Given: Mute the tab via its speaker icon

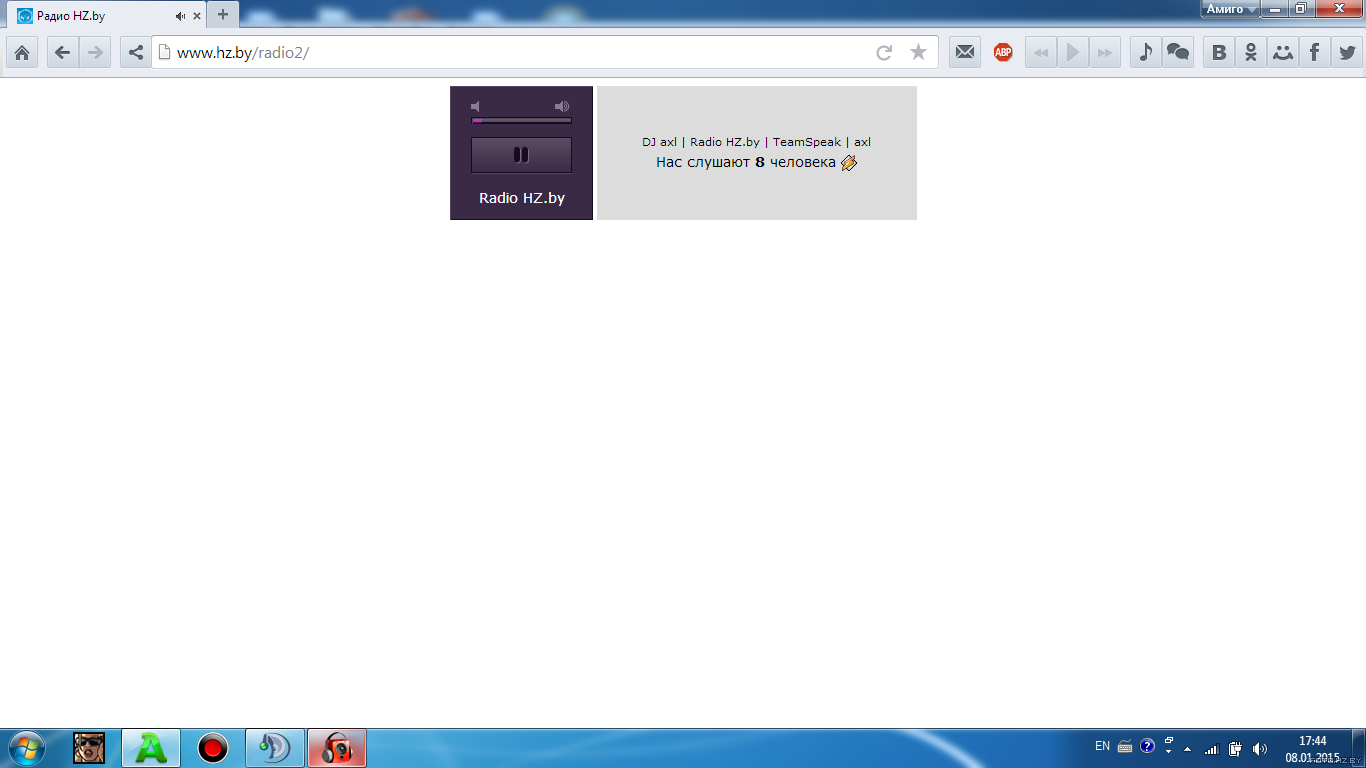Looking at the screenshot, I should tap(180, 16).
